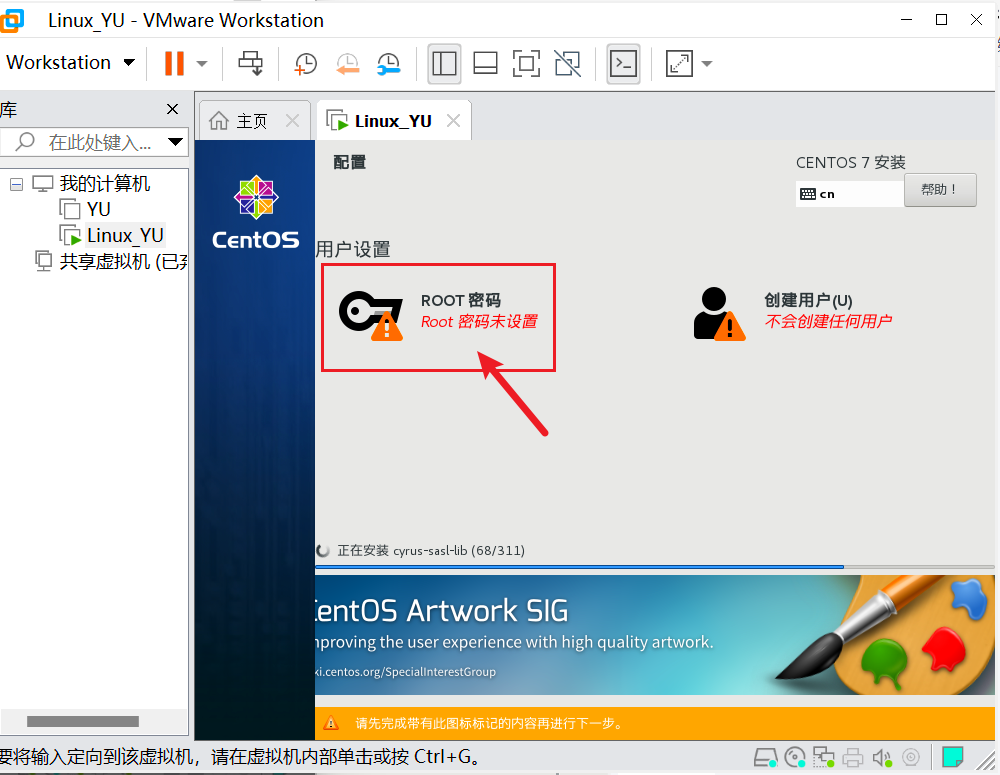Toggle the console view button
The height and width of the screenshot is (775, 1000).
pyautogui.click(x=623, y=63)
